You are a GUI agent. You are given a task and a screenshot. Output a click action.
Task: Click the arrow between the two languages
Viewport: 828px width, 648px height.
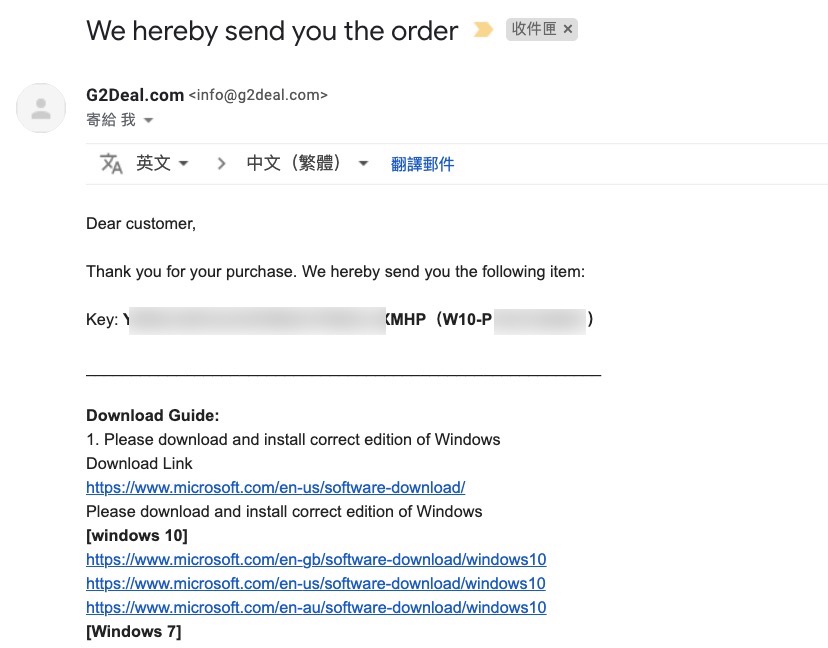[221, 164]
